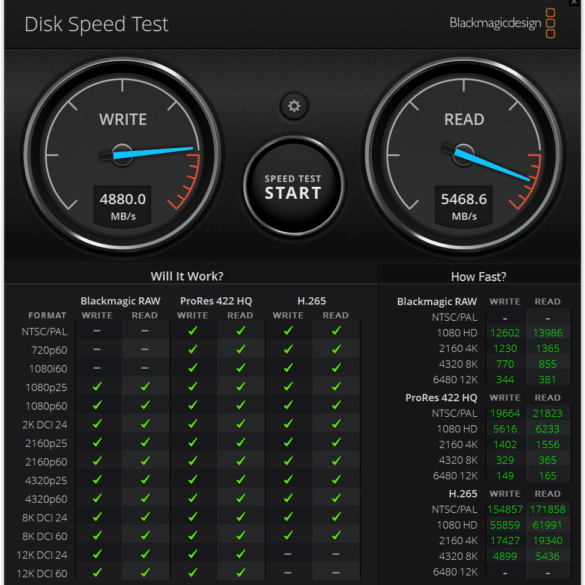Click the 2K DCI 24 format row label
The width and height of the screenshot is (585, 585).
45,425
